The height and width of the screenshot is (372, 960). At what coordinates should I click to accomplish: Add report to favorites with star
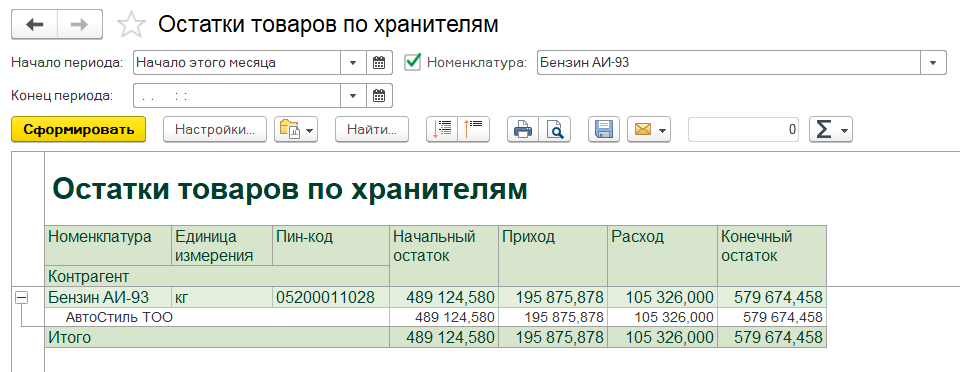click(x=131, y=25)
